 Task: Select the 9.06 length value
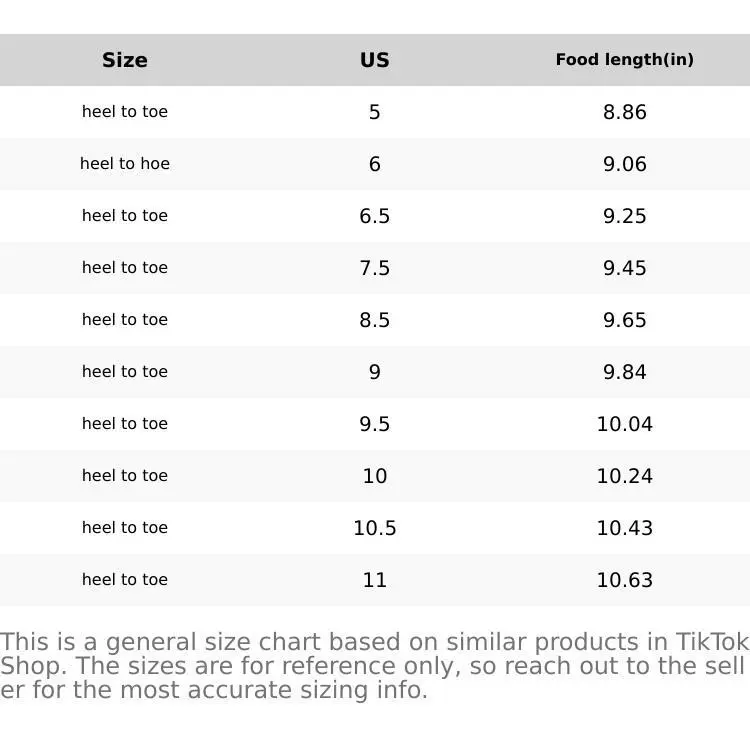point(624,164)
